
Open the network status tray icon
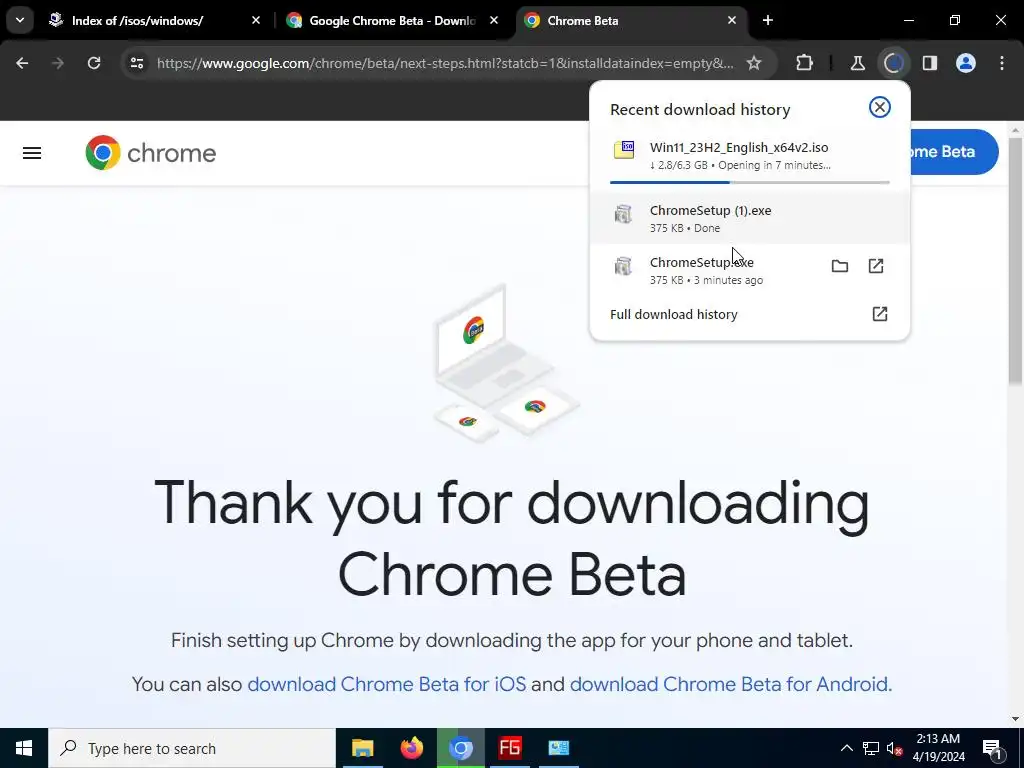[871, 748]
